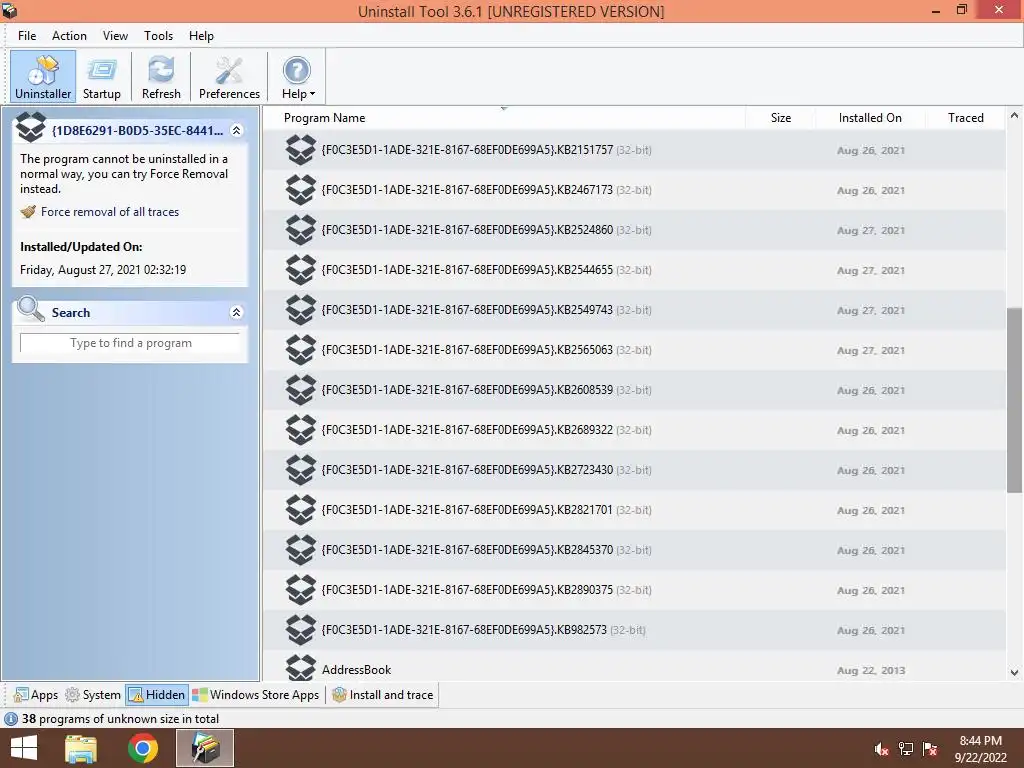1024x768 pixels.
Task: Select program name ending in KB2549743
Action: click(x=467, y=310)
